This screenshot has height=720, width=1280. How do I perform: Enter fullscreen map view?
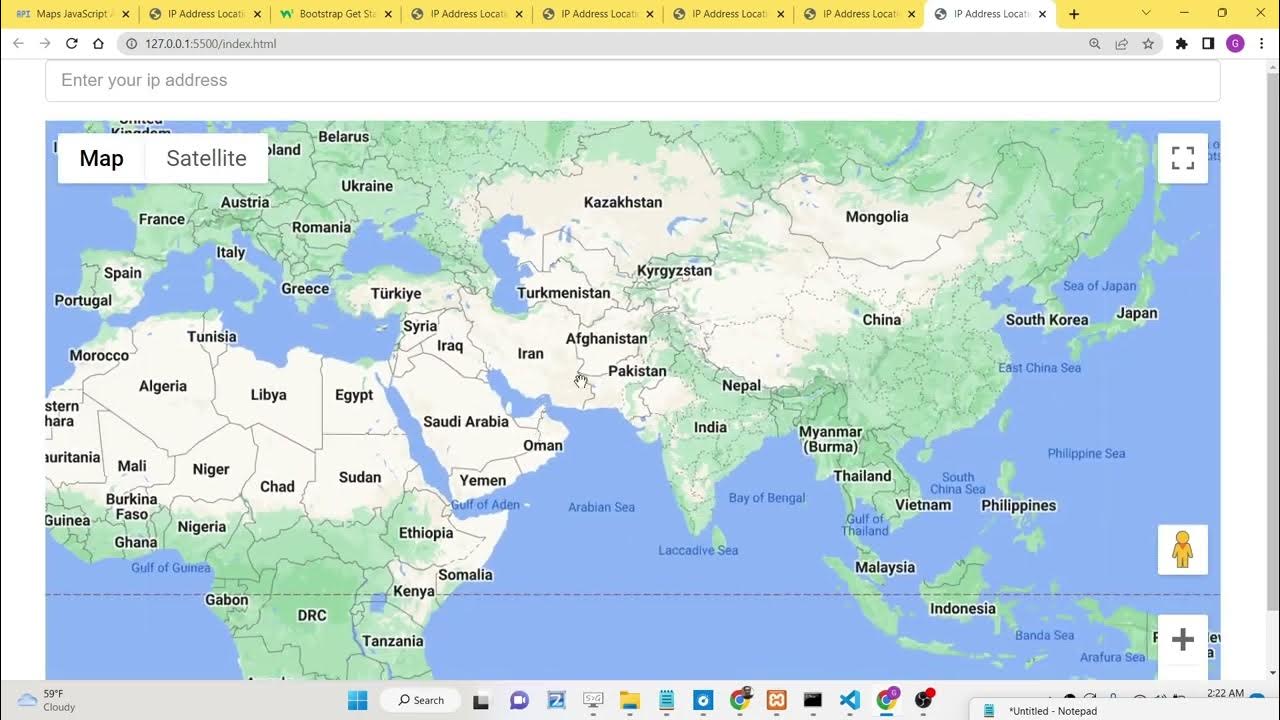1182,158
